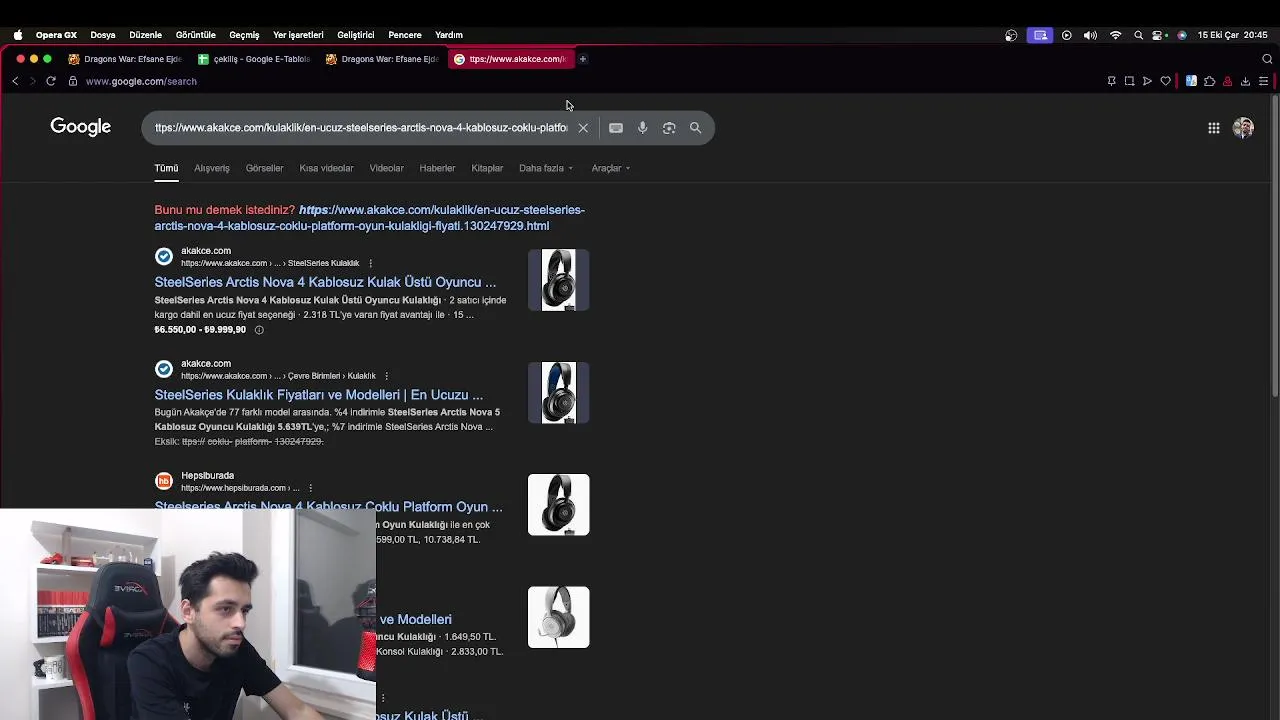Switch to the Görseller tab
This screenshot has height=720, width=1280.
pyautogui.click(x=264, y=168)
